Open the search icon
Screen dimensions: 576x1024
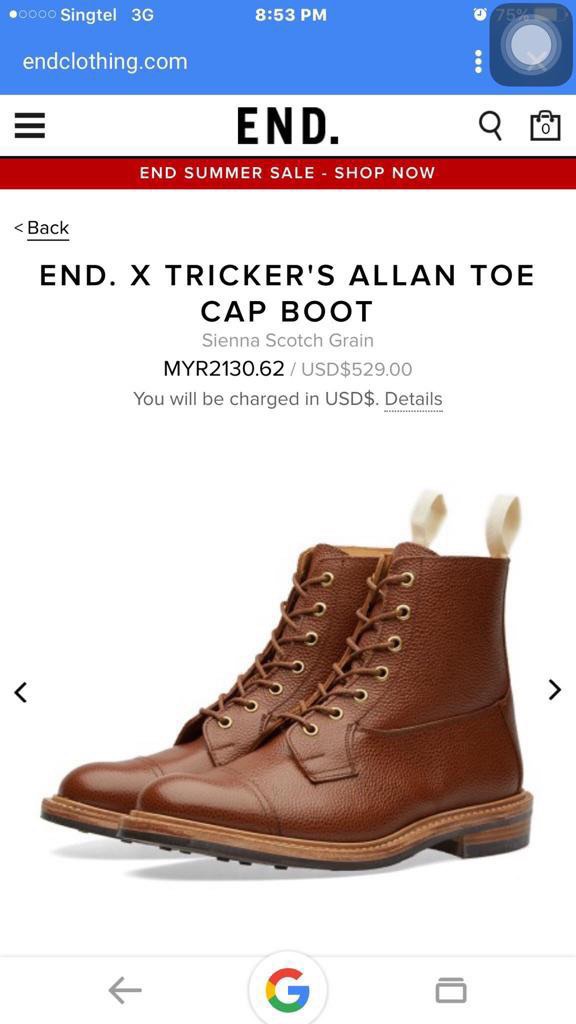point(490,126)
